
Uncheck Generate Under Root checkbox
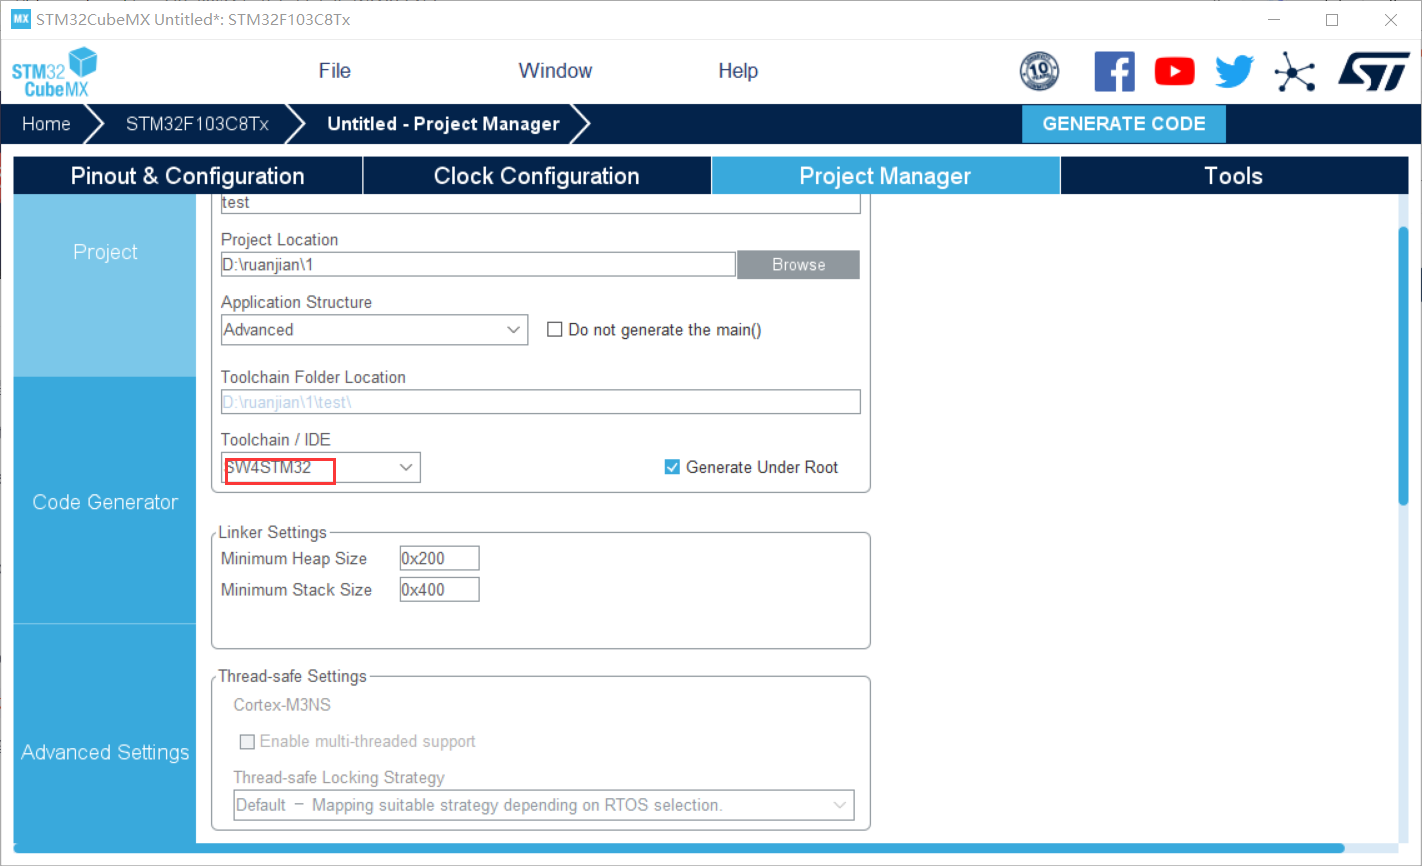pyautogui.click(x=672, y=467)
